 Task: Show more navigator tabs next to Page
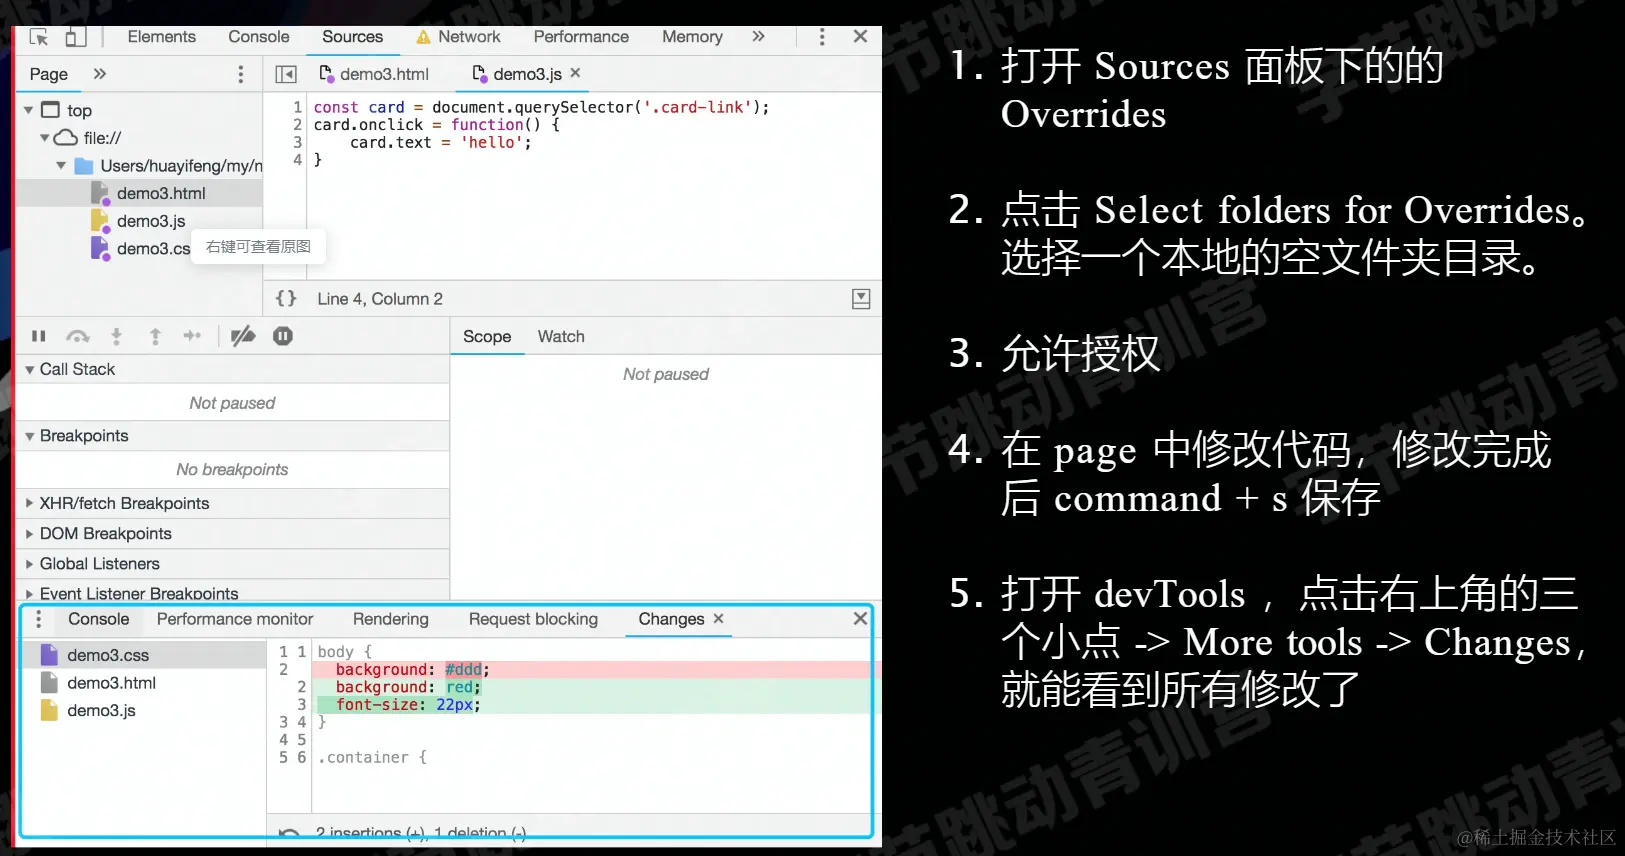pyautogui.click(x=100, y=74)
